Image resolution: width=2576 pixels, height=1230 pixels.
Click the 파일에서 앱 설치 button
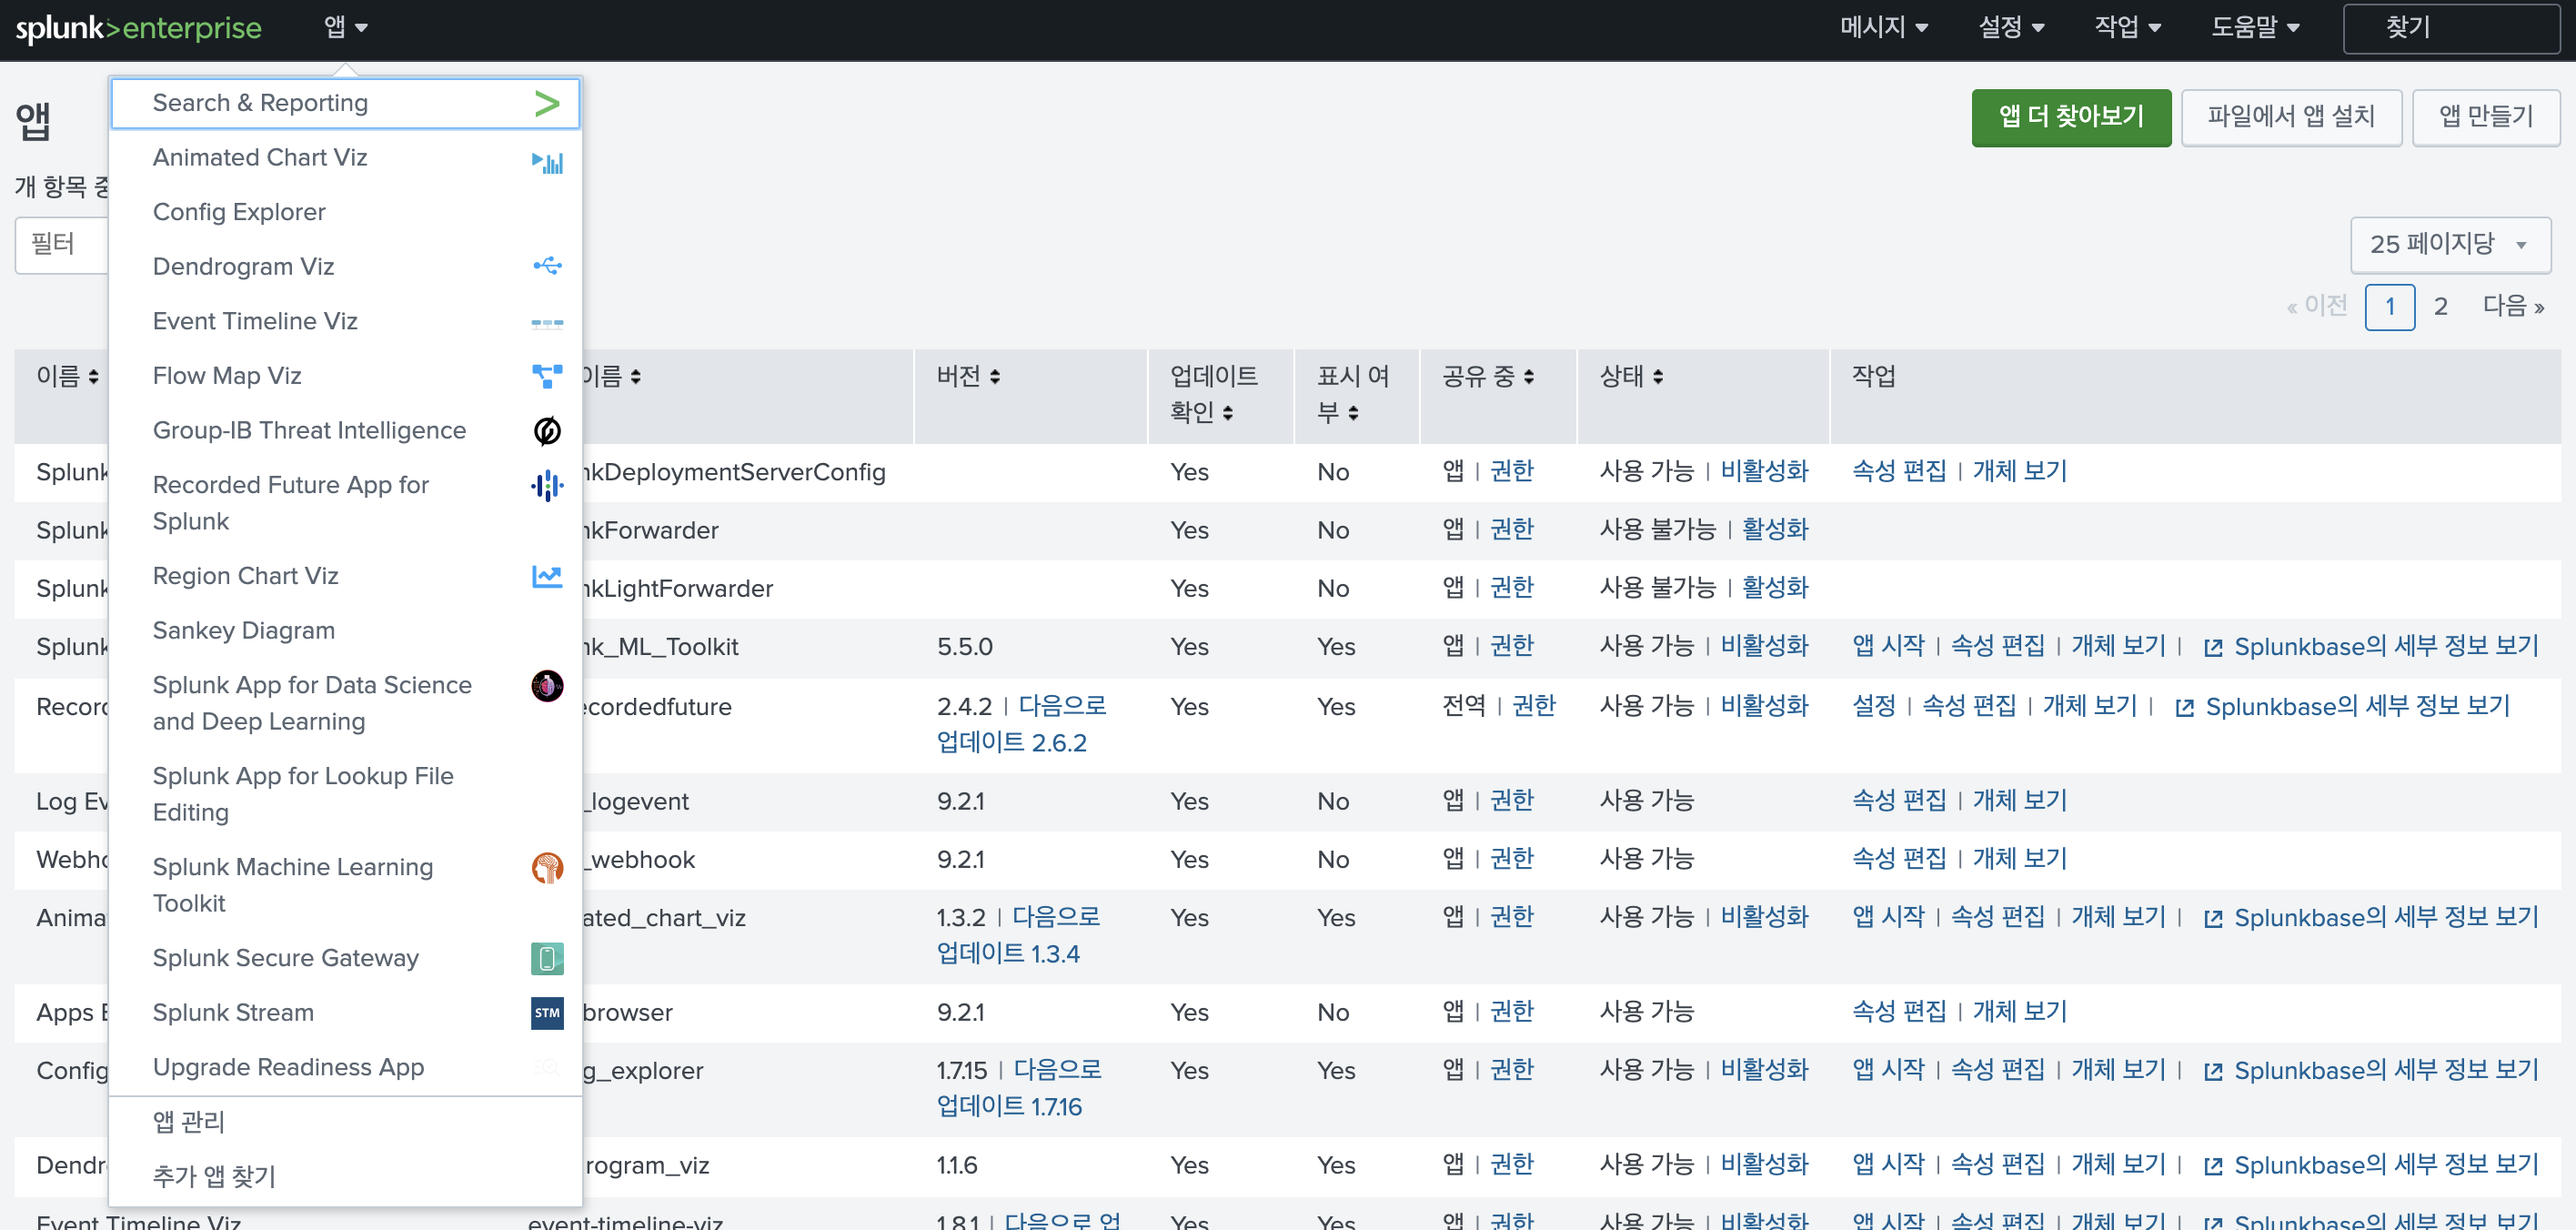(2291, 117)
